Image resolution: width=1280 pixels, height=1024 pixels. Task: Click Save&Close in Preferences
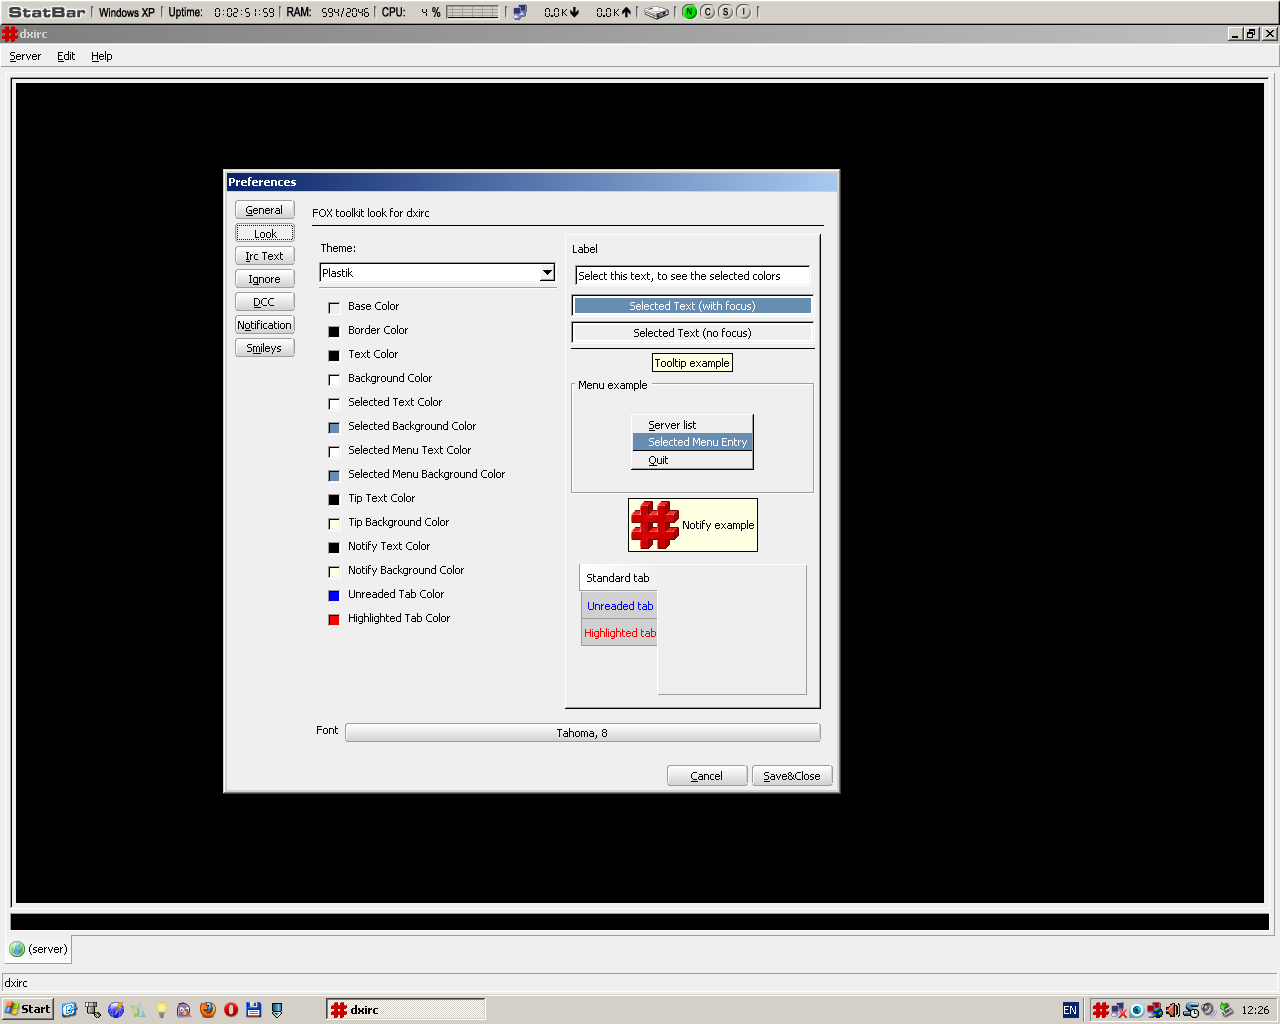coord(792,776)
